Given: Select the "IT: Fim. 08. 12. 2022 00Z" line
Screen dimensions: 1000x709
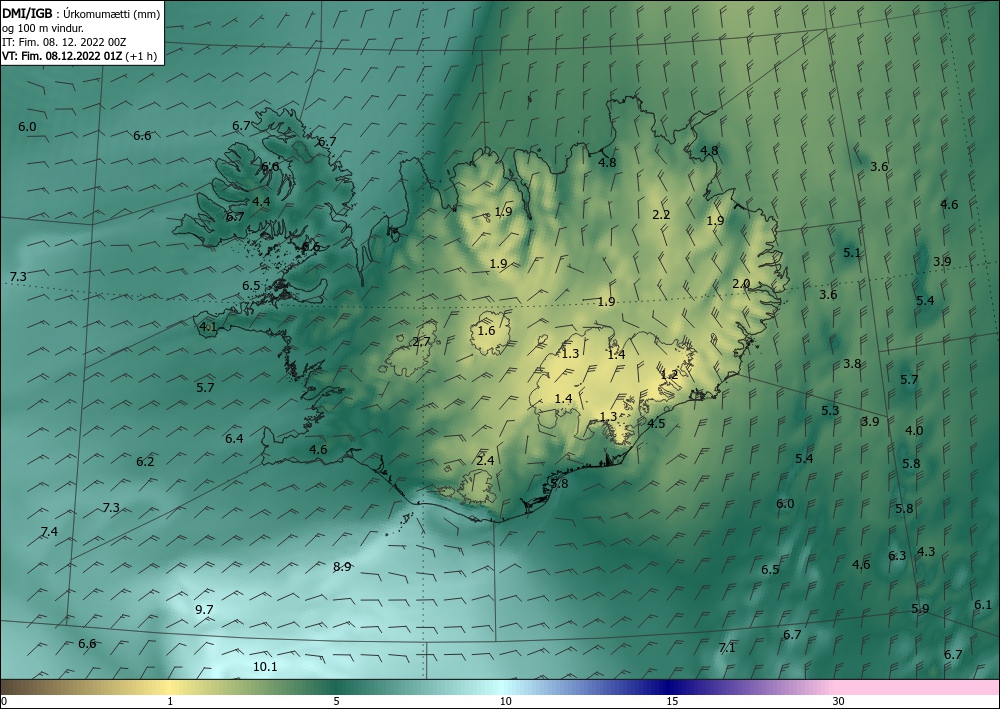Looking at the screenshot, I should pos(64,42).
